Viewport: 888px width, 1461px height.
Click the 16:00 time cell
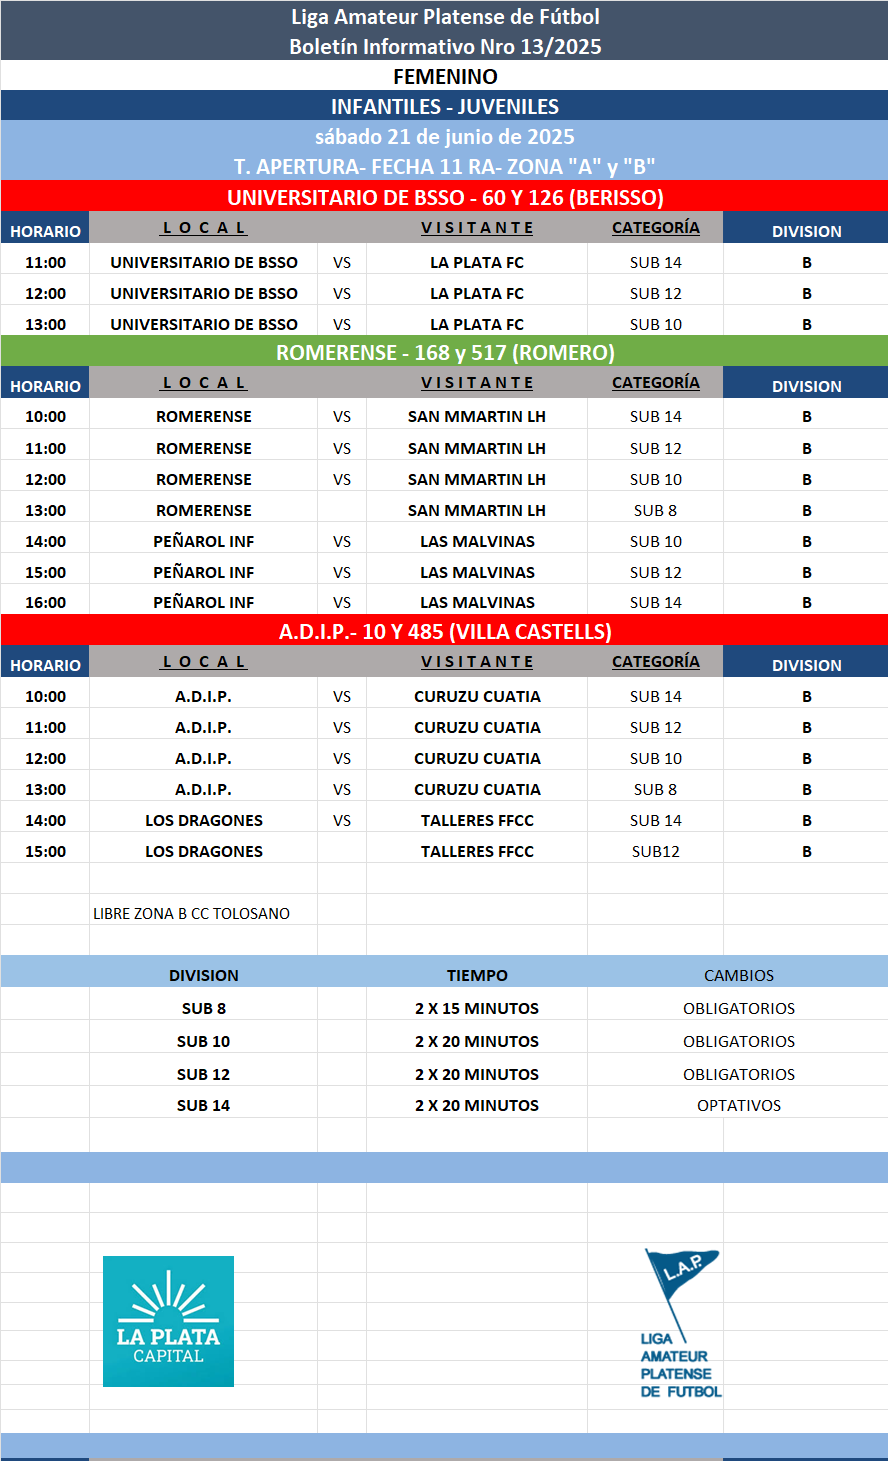pos(46,602)
